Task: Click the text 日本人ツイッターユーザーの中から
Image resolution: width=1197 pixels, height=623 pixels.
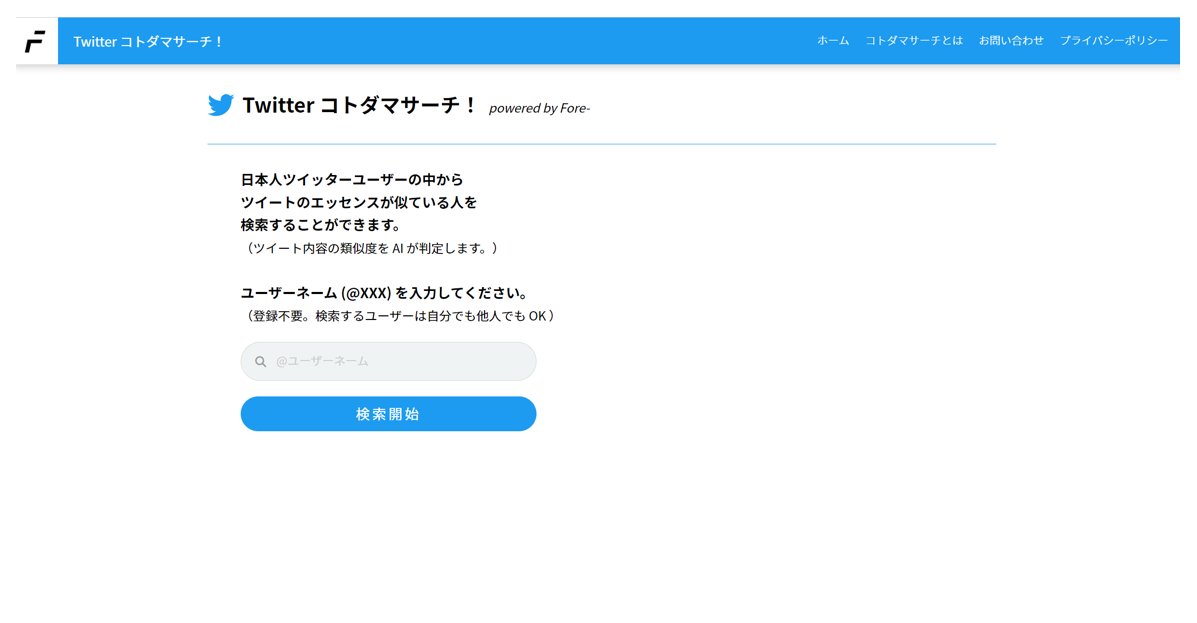Action: [352, 179]
